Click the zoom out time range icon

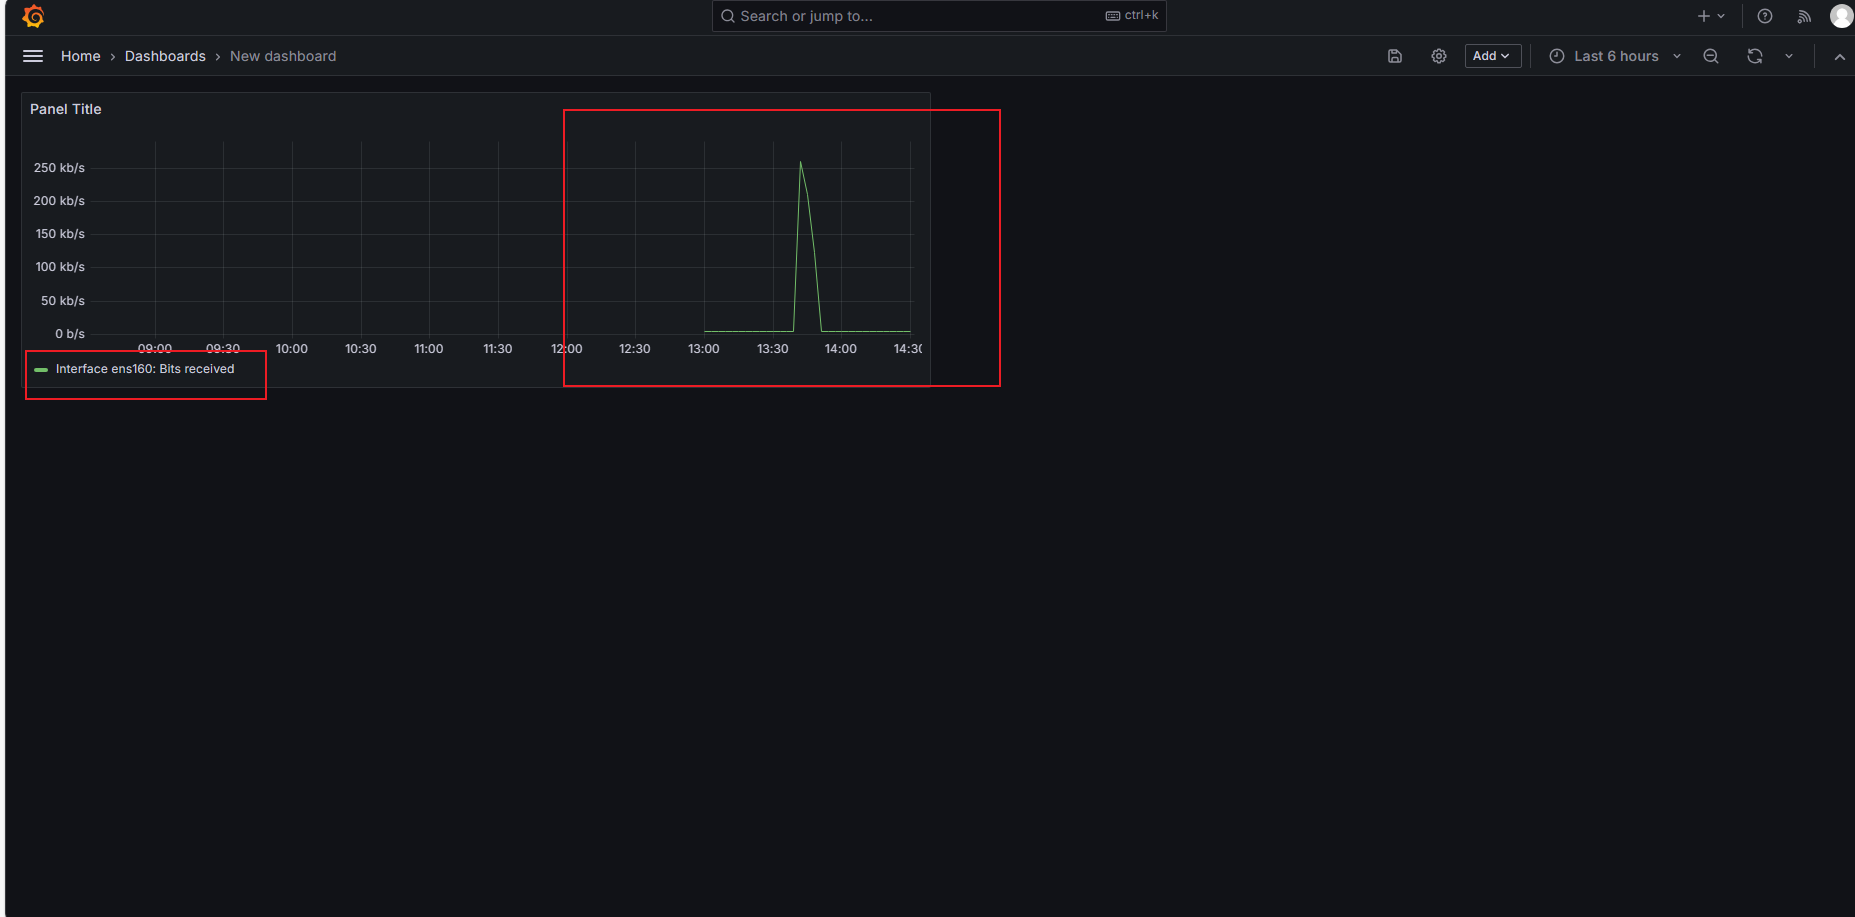(1711, 56)
